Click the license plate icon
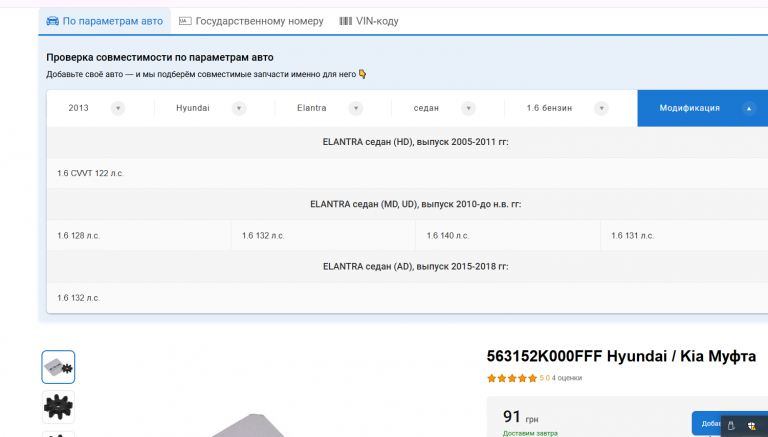The height and width of the screenshot is (437, 768). pos(185,21)
